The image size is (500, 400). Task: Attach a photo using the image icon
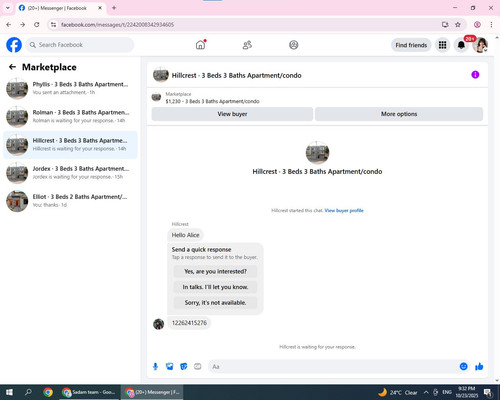[170, 367]
